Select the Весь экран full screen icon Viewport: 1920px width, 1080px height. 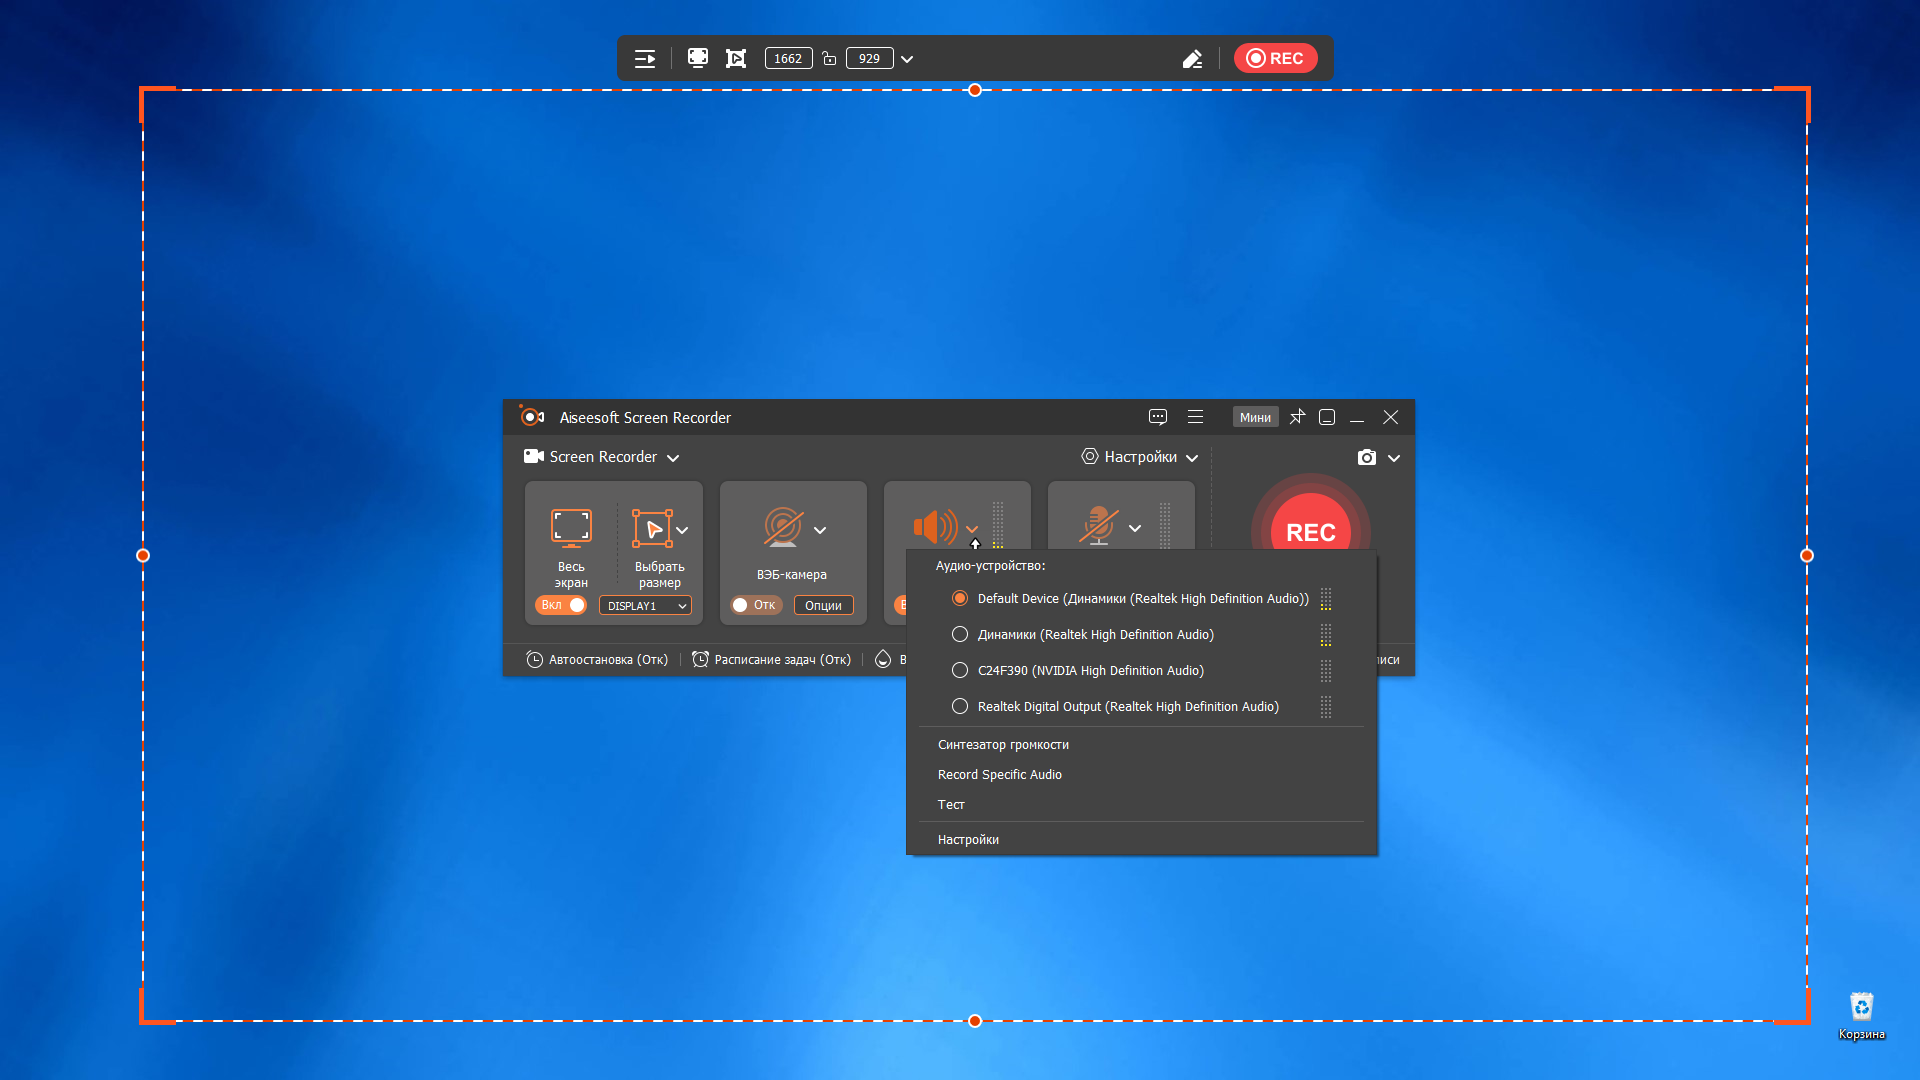[x=571, y=527]
